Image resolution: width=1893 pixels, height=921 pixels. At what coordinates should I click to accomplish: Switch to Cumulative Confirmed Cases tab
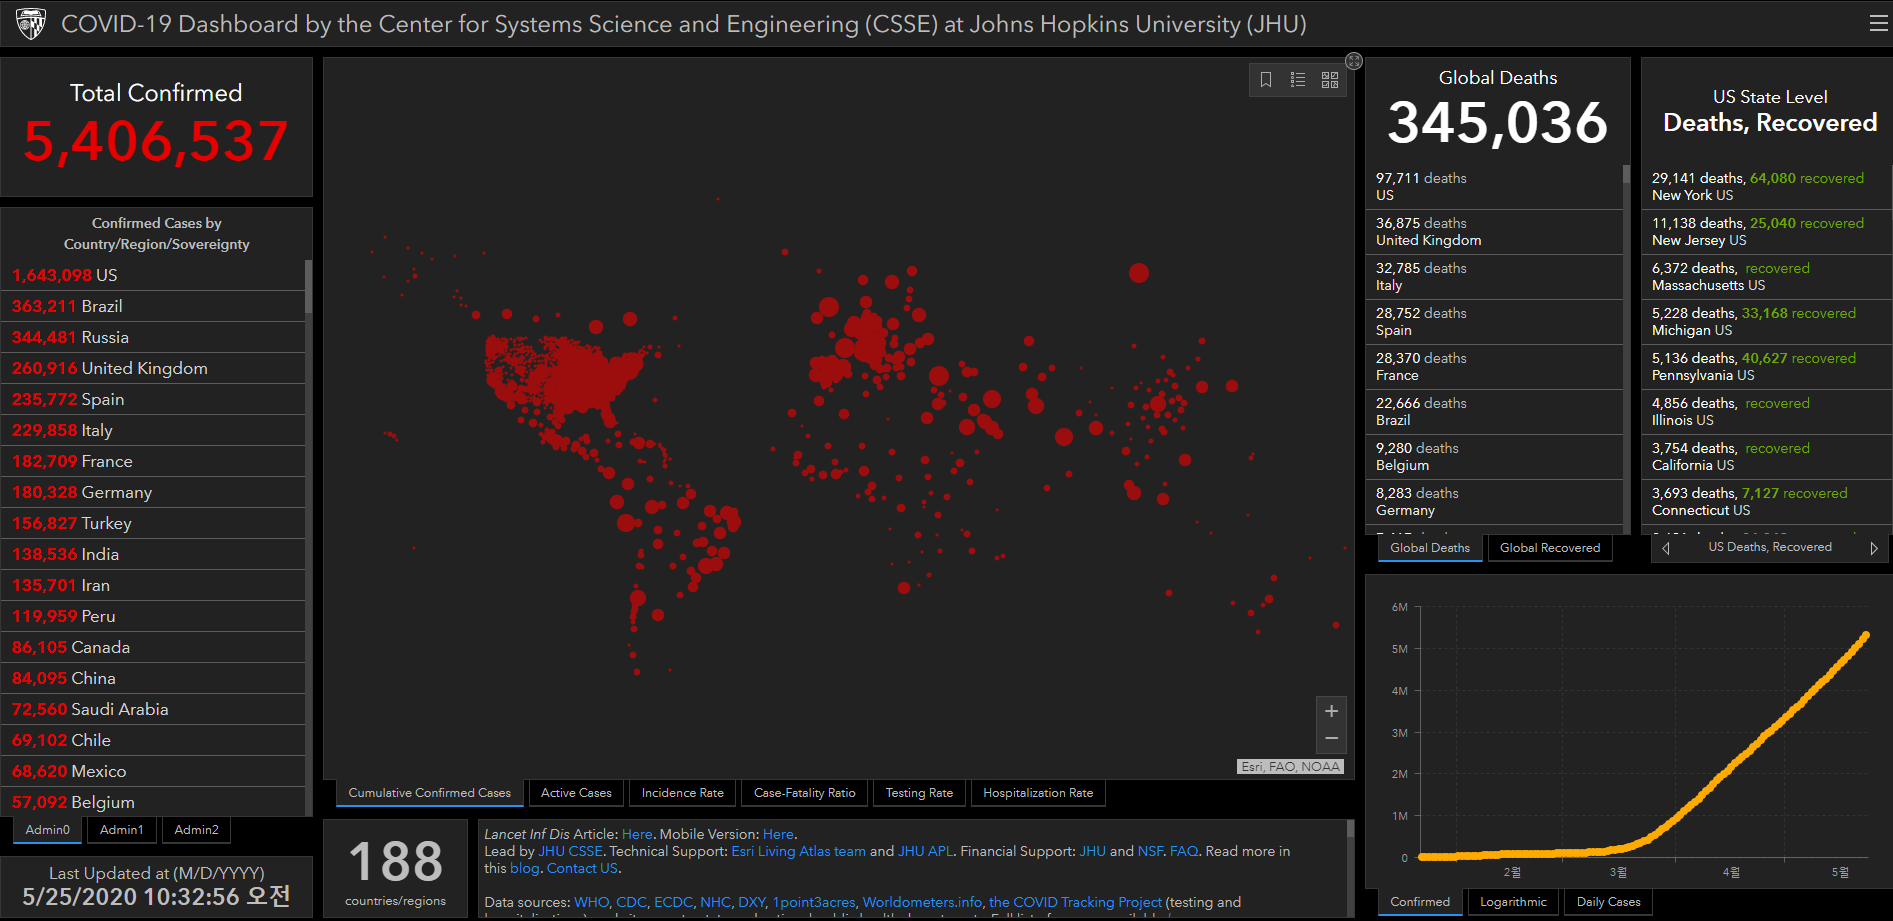[x=429, y=793]
